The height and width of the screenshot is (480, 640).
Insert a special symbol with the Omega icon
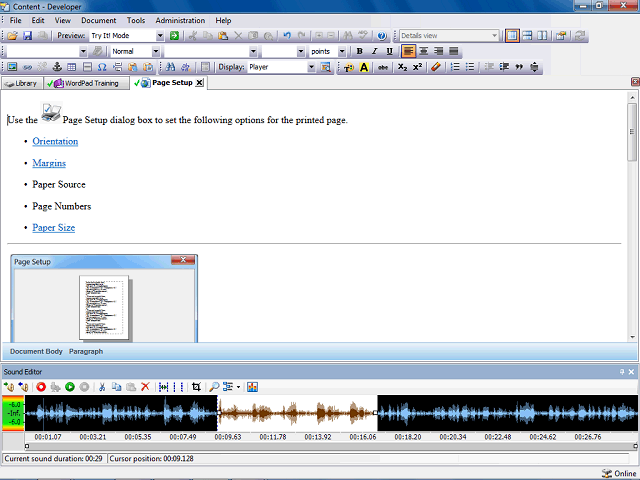point(102,67)
